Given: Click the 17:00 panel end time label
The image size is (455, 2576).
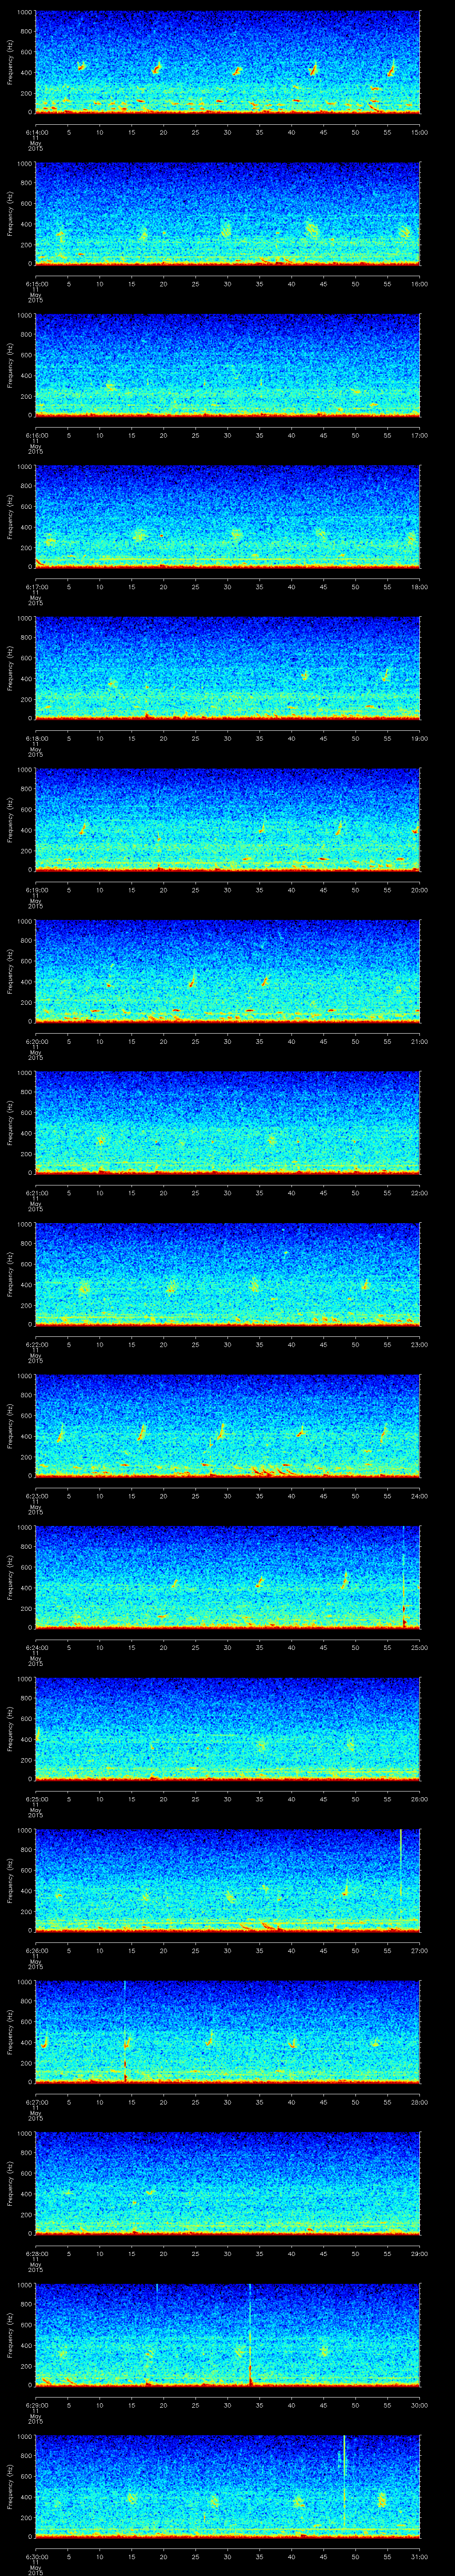Looking at the screenshot, I should (419, 435).
